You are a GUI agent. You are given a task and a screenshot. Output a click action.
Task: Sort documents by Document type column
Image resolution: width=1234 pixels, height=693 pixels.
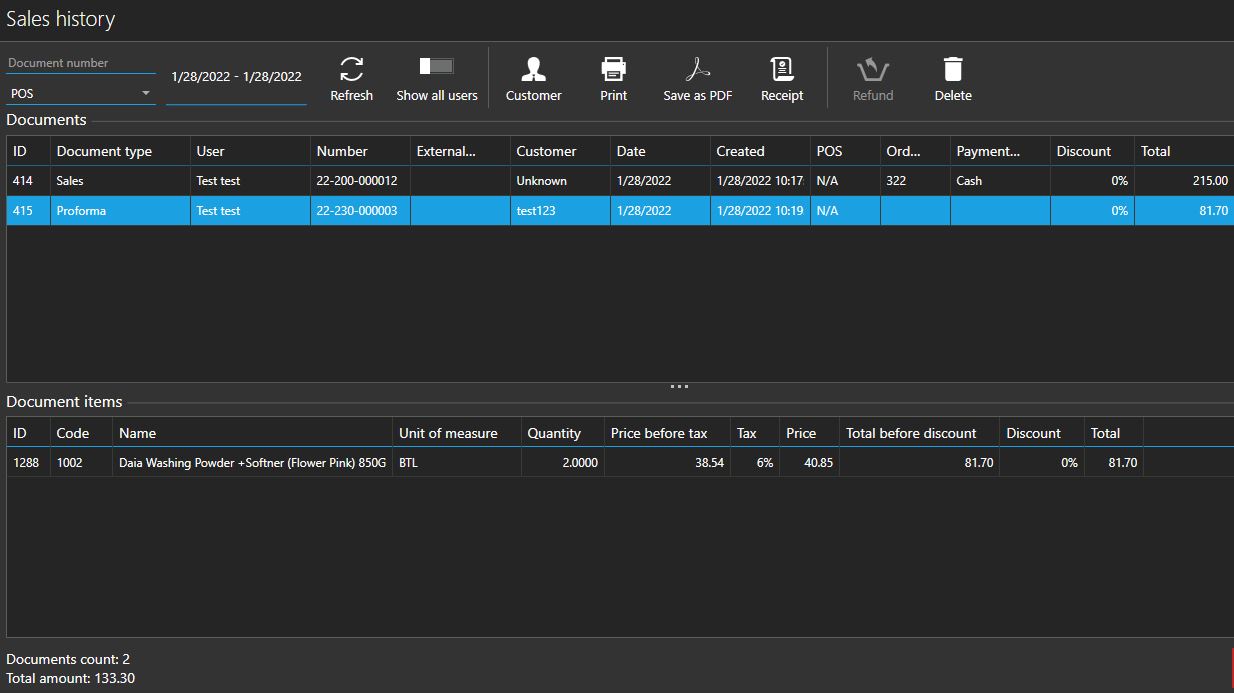tap(104, 151)
